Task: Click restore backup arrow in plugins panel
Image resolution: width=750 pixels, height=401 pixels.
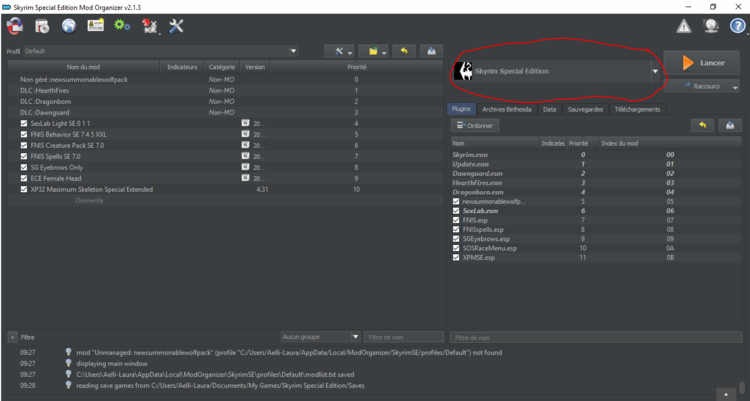Action: pos(703,125)
